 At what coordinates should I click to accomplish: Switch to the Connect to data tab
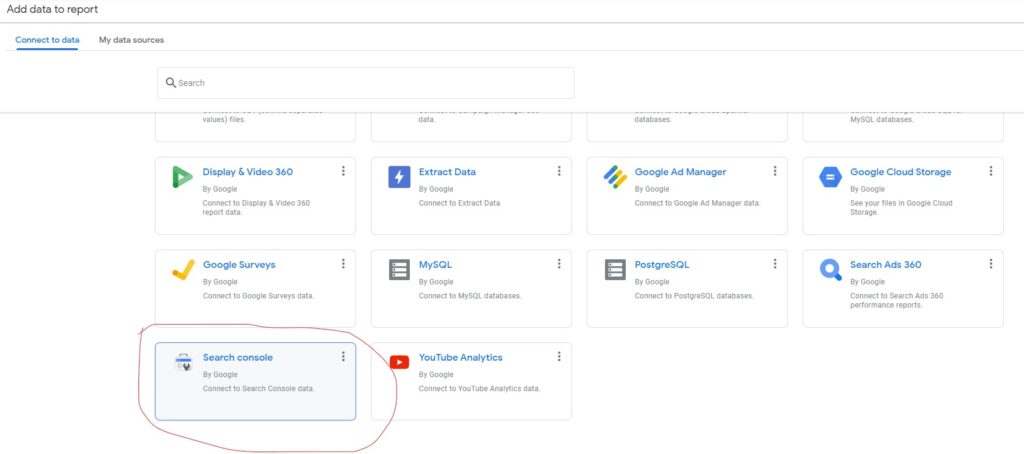pyautogui.click(x=47, y=40)
